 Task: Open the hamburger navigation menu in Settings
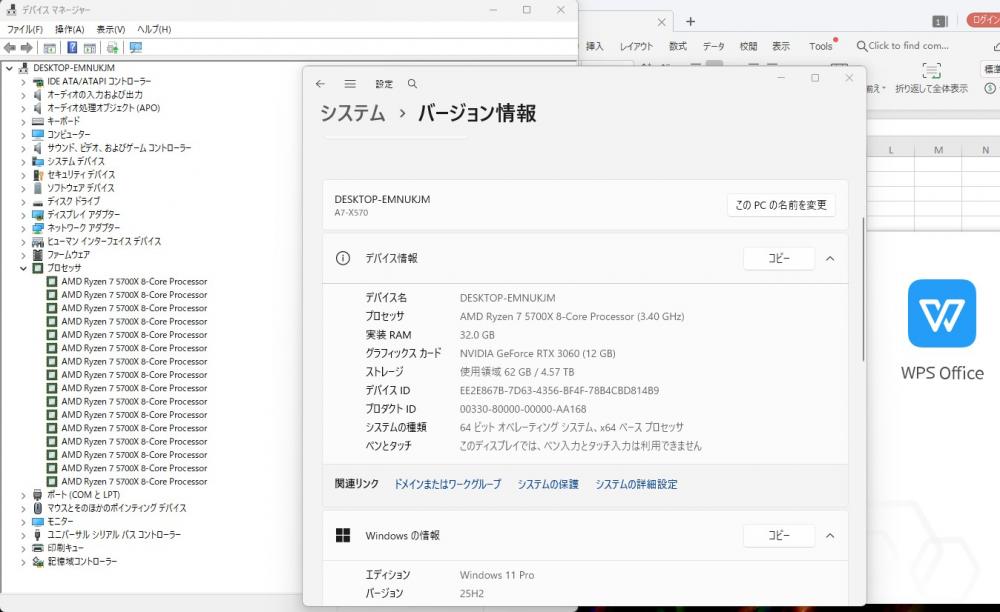[350, 84]
